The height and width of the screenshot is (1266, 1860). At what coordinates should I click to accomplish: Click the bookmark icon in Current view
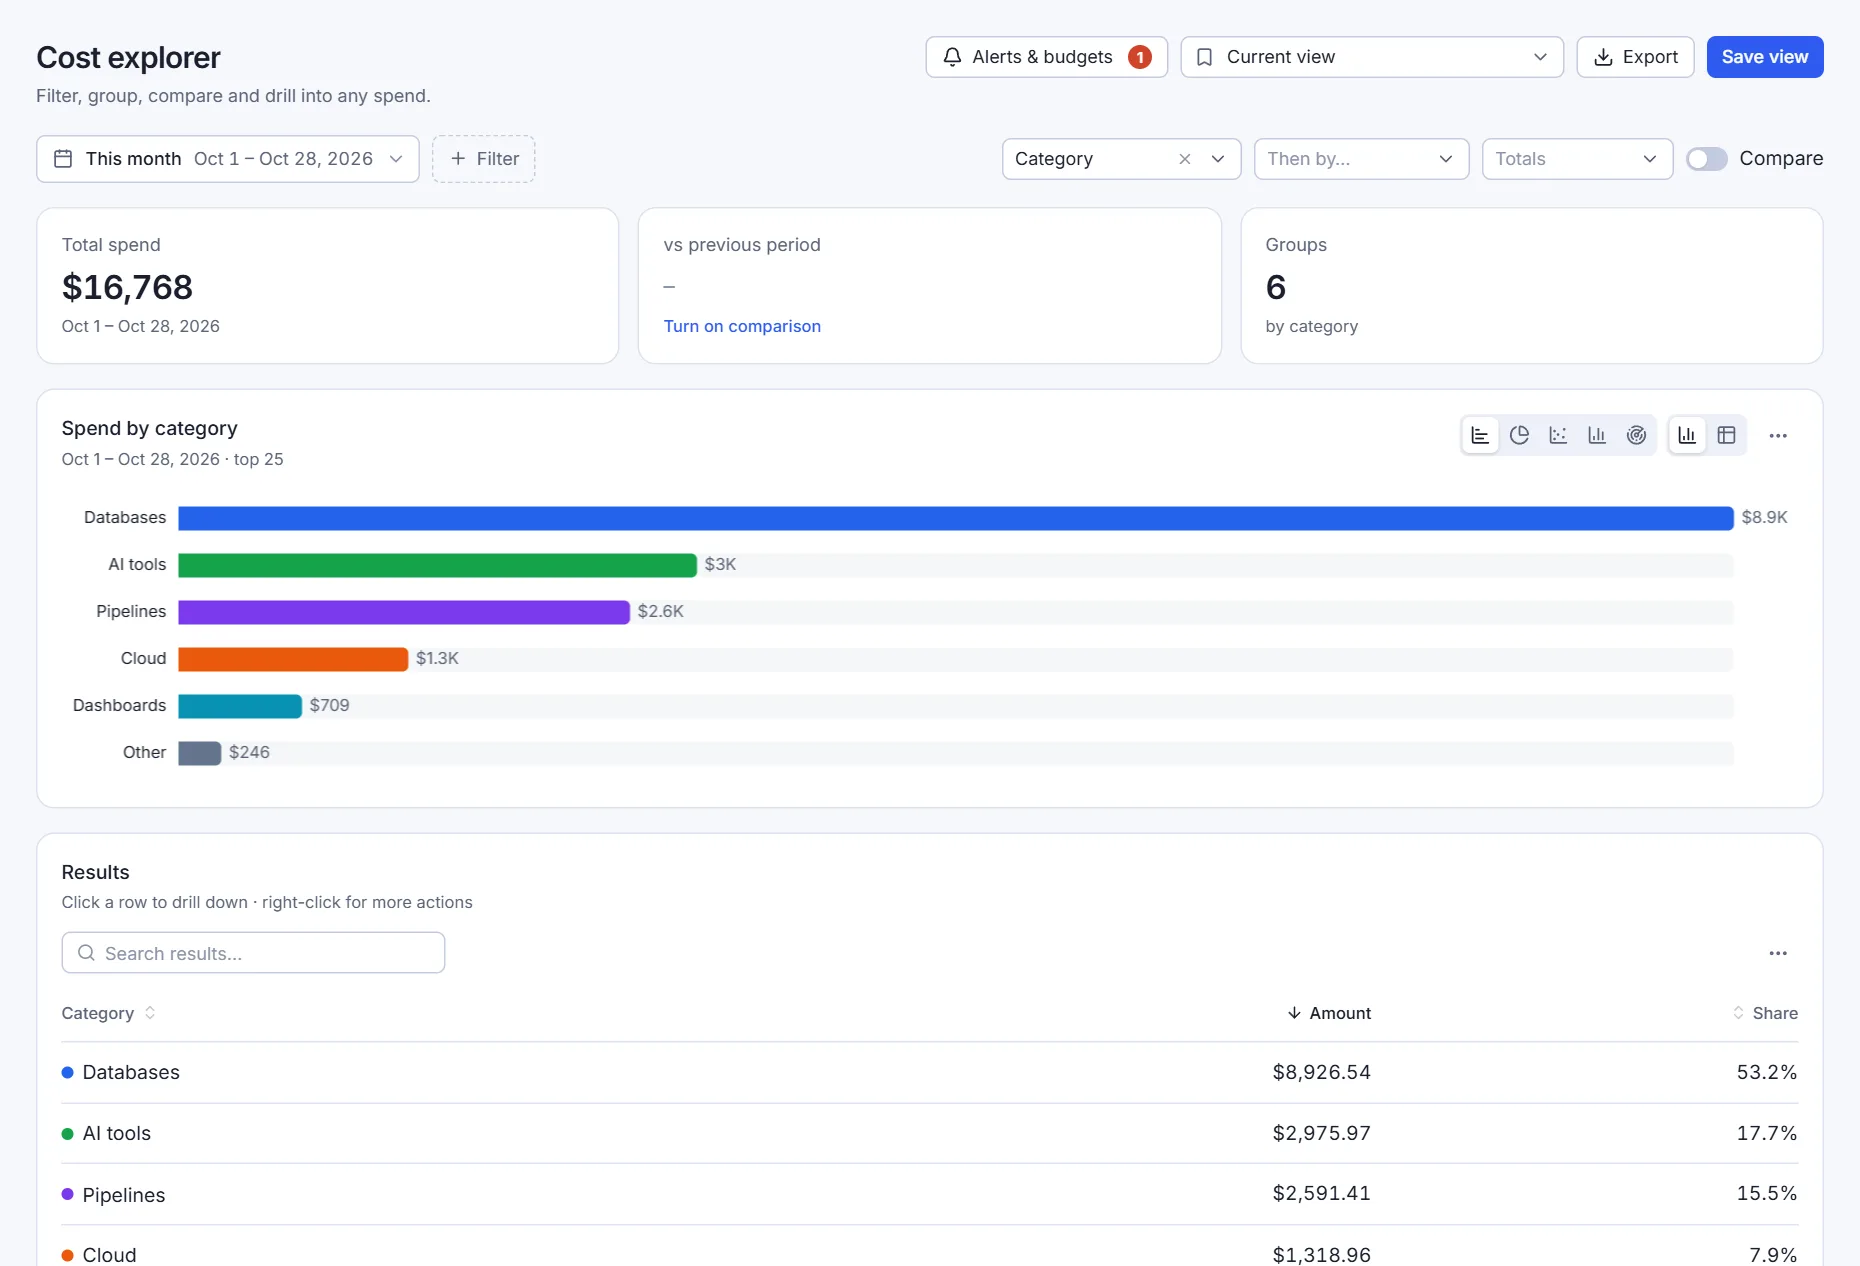point(1205,57)
